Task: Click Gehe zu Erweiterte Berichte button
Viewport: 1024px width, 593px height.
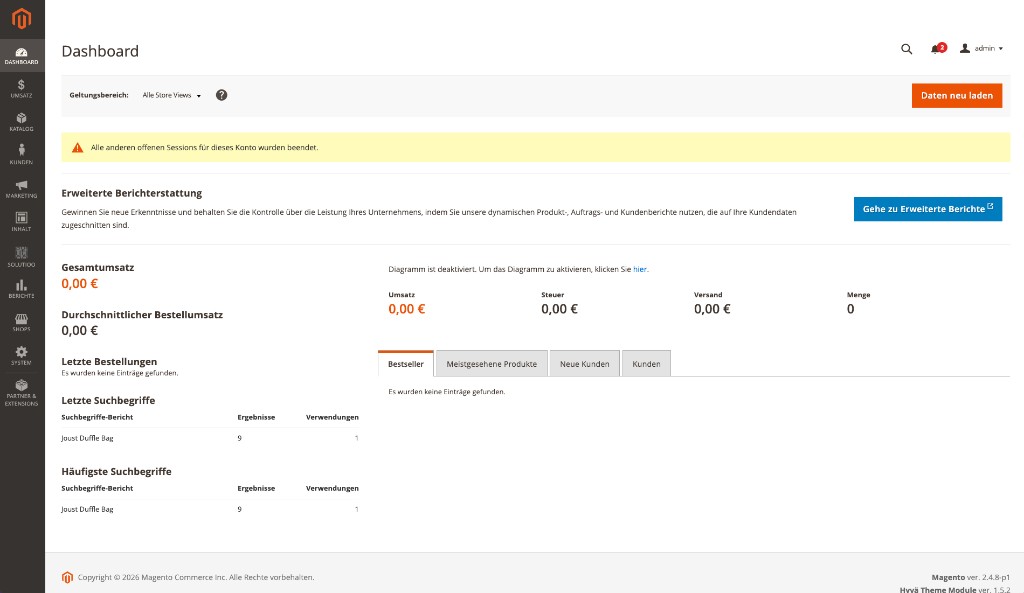Action: coord(927,209)
